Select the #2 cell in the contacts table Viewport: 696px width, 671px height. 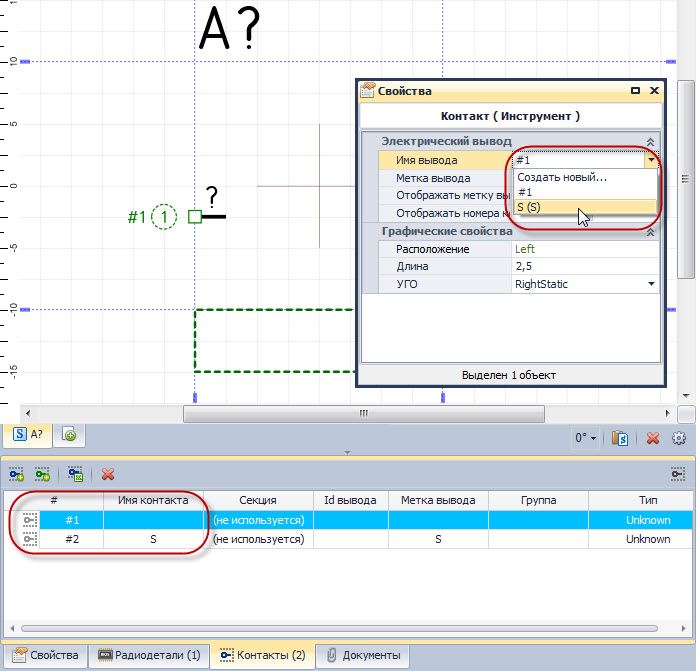pos(72,539)
